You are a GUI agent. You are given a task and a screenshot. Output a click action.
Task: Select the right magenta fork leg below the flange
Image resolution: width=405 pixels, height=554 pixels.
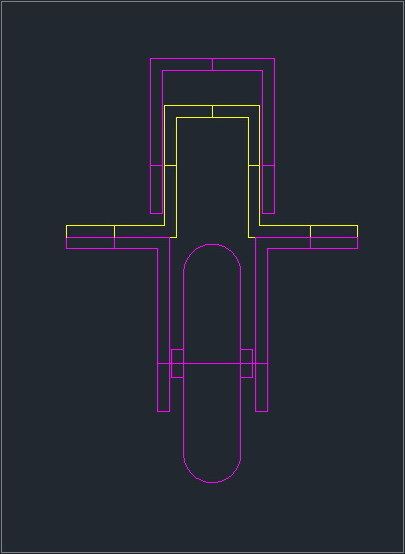tap(262, 330)
